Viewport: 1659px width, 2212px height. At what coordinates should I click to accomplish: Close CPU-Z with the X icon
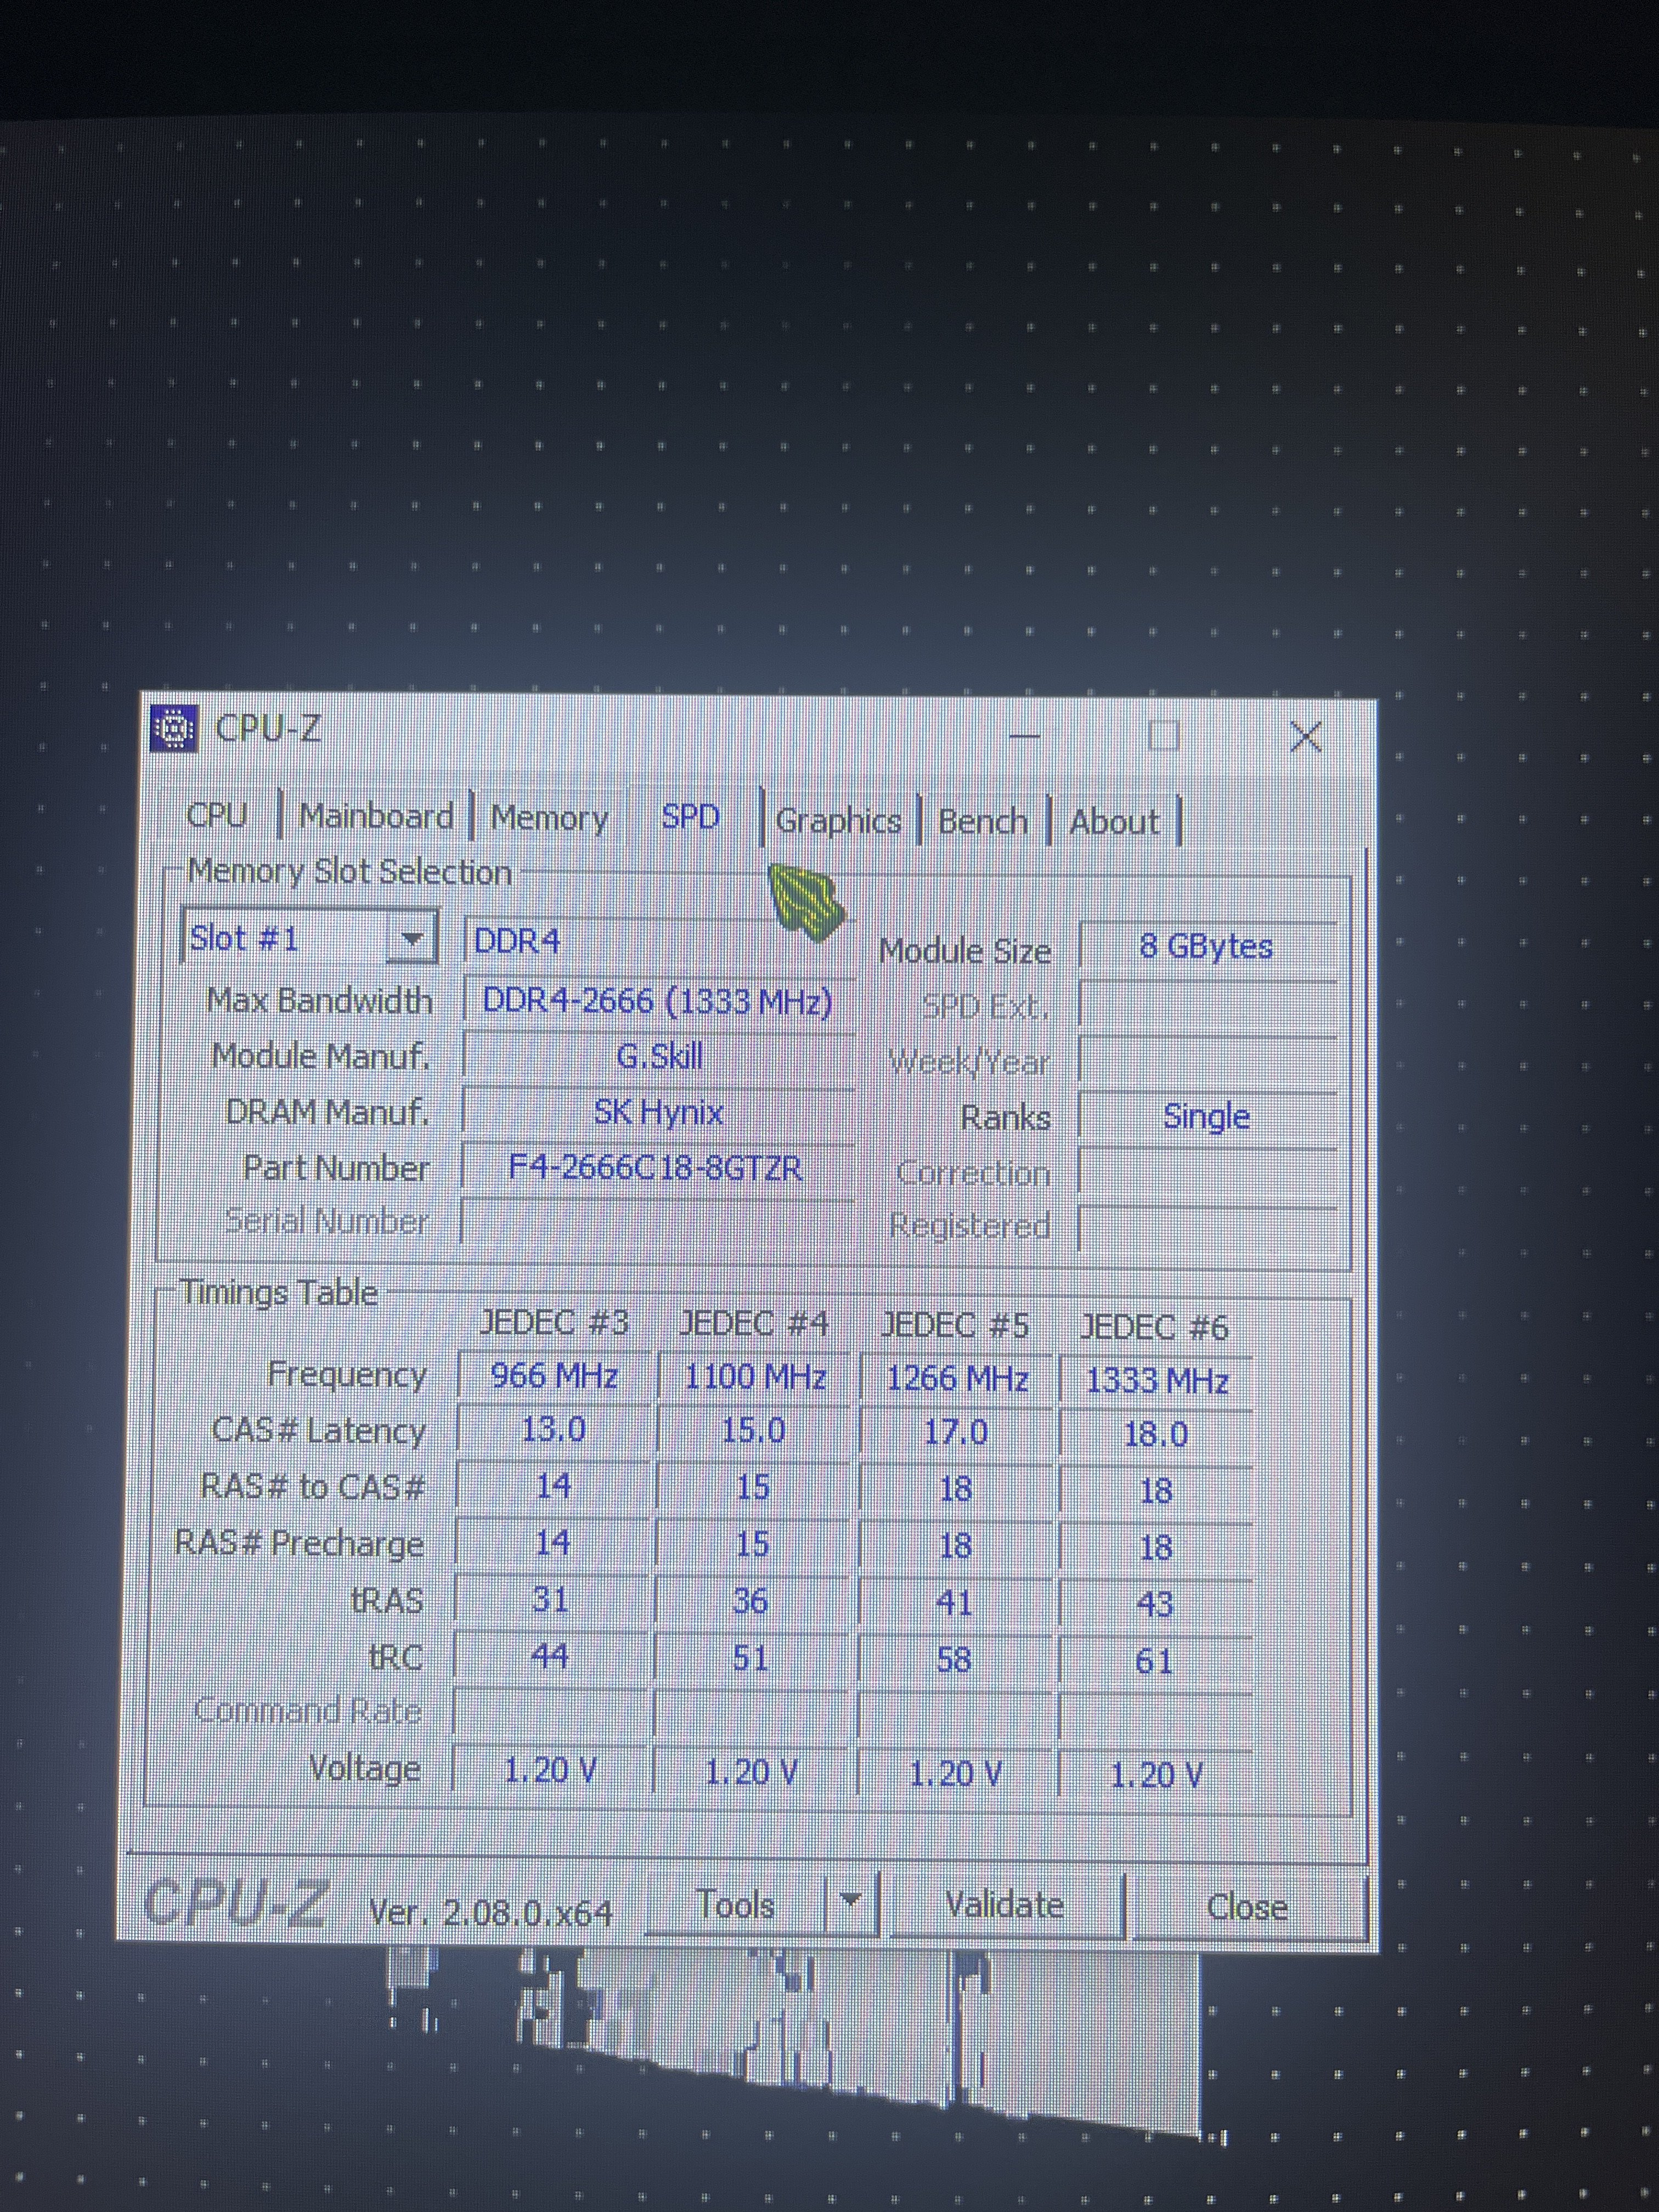[1305, 737]
